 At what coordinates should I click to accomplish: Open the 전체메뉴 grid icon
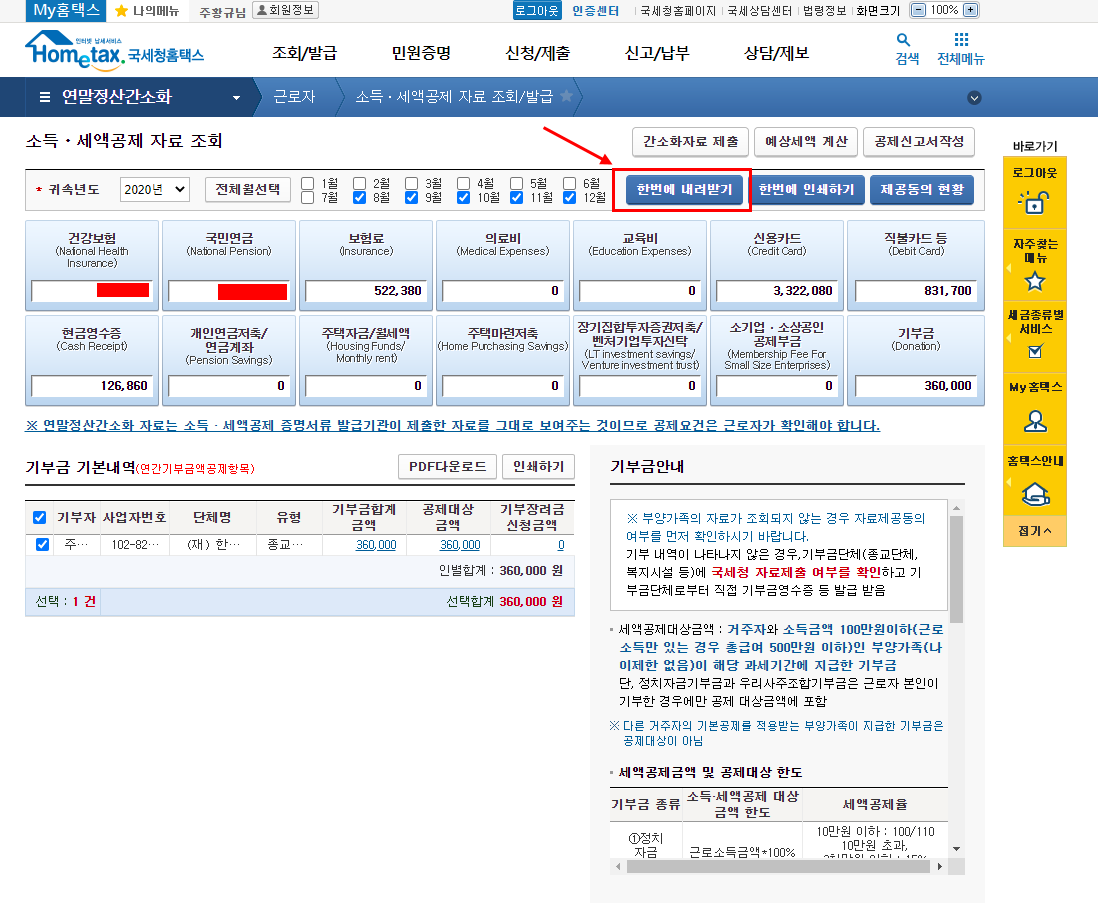click(x=961, y=39)
